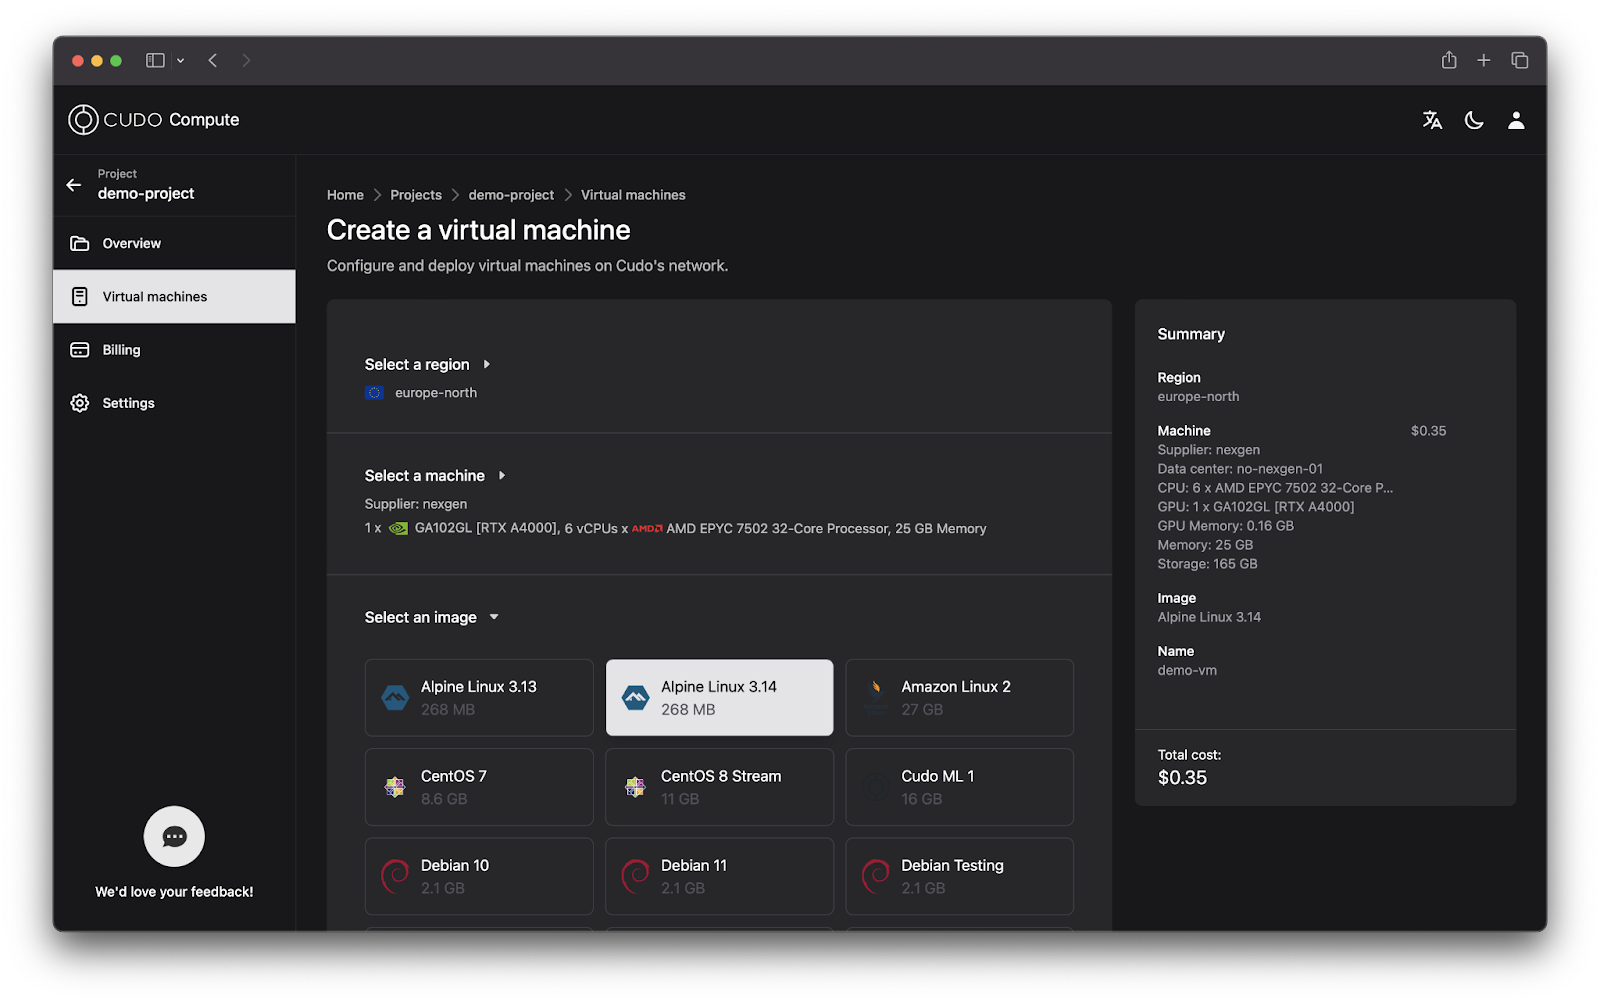The height and width of the screenshot is (1002, 1600).
Task: Open Settings in the sidebar
Action: click(x=128, y=403)
